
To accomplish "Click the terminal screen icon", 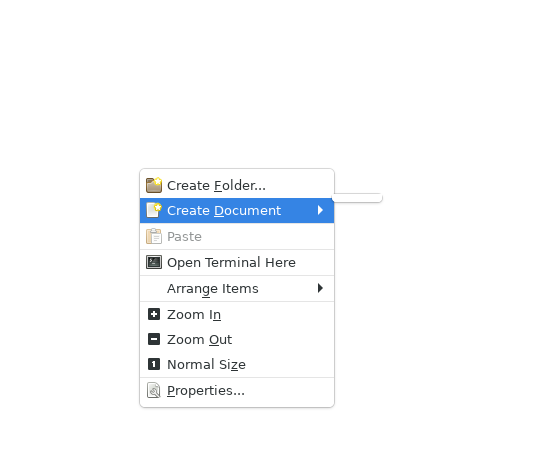I will point(154,262).
